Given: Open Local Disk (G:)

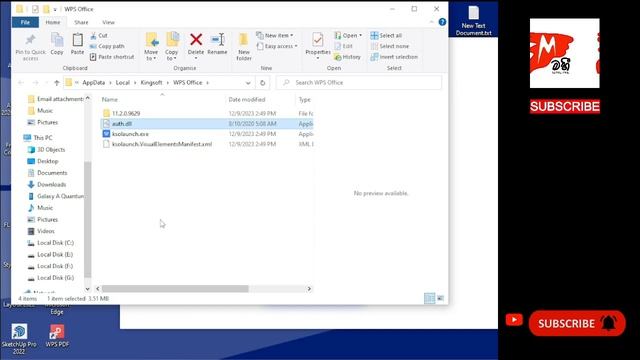Looking at the screenshot, I should click(x=55, y=278).
